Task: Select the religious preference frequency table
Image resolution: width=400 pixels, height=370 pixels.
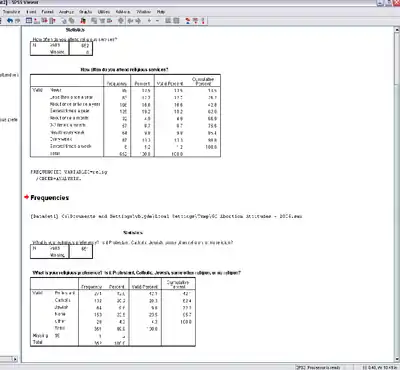Action: (113, 312)
